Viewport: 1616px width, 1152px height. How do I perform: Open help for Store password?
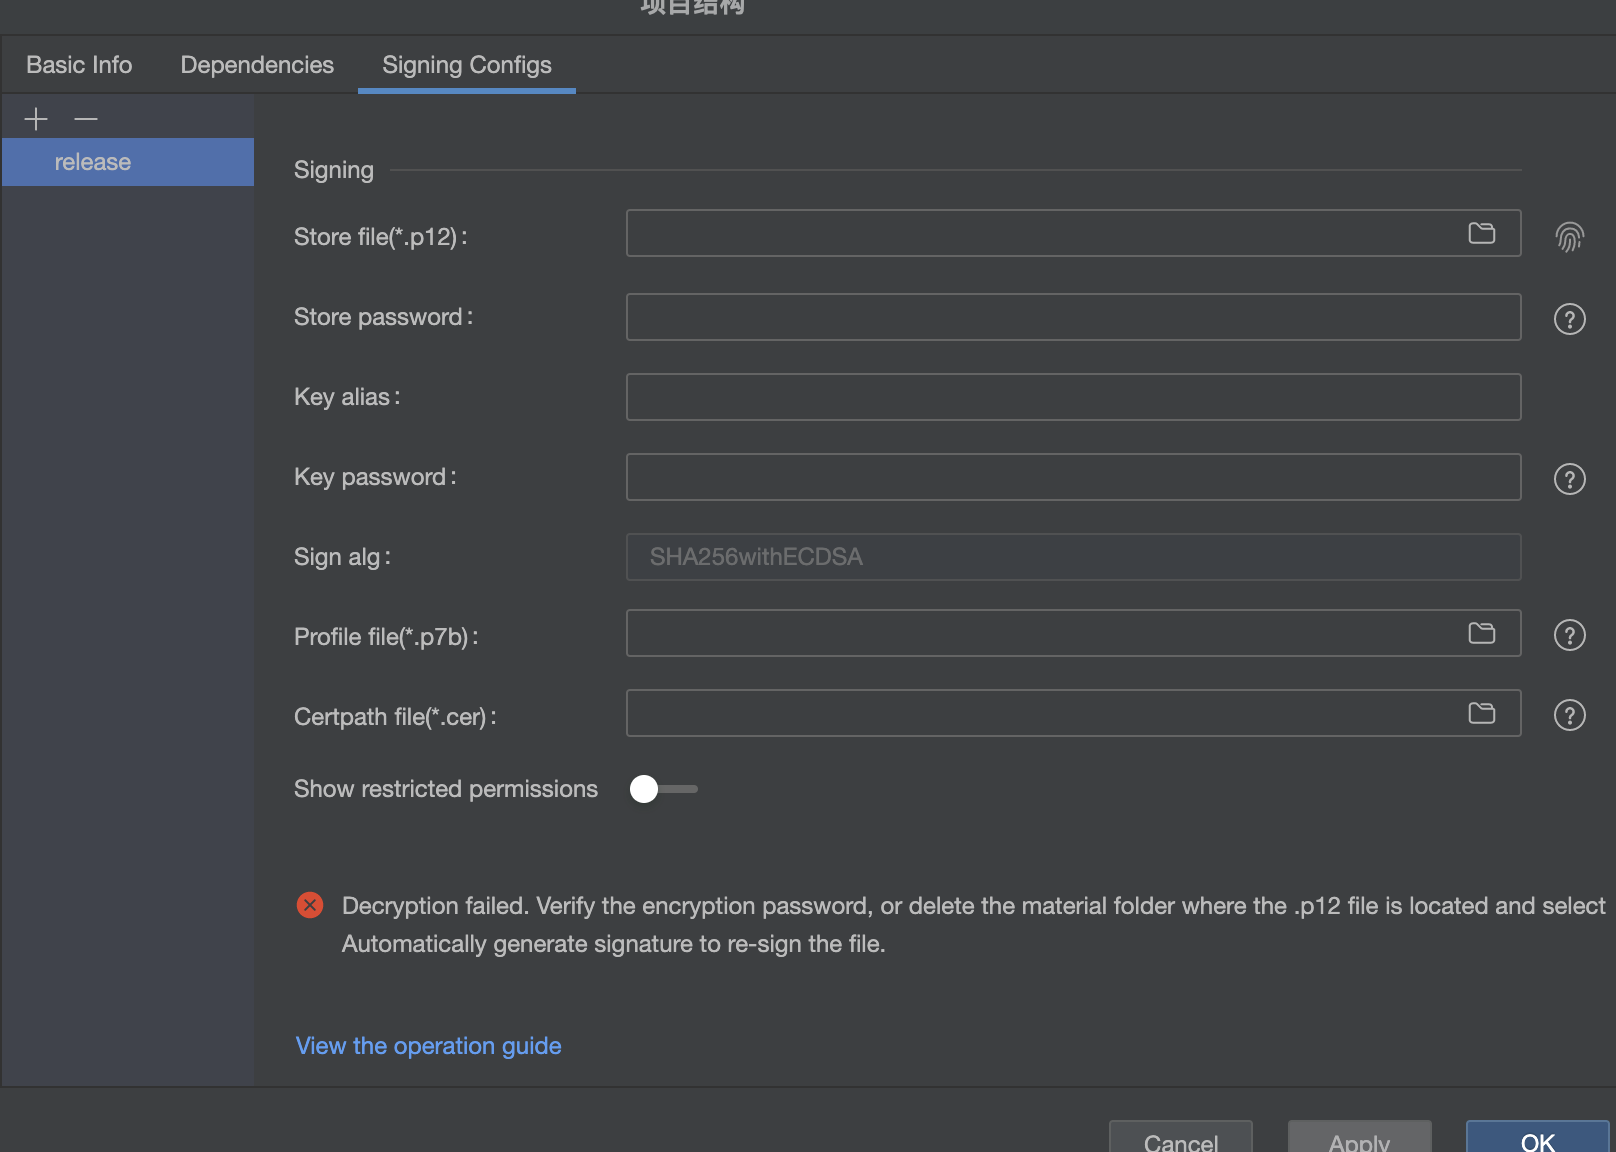[x=1569, y=319]
